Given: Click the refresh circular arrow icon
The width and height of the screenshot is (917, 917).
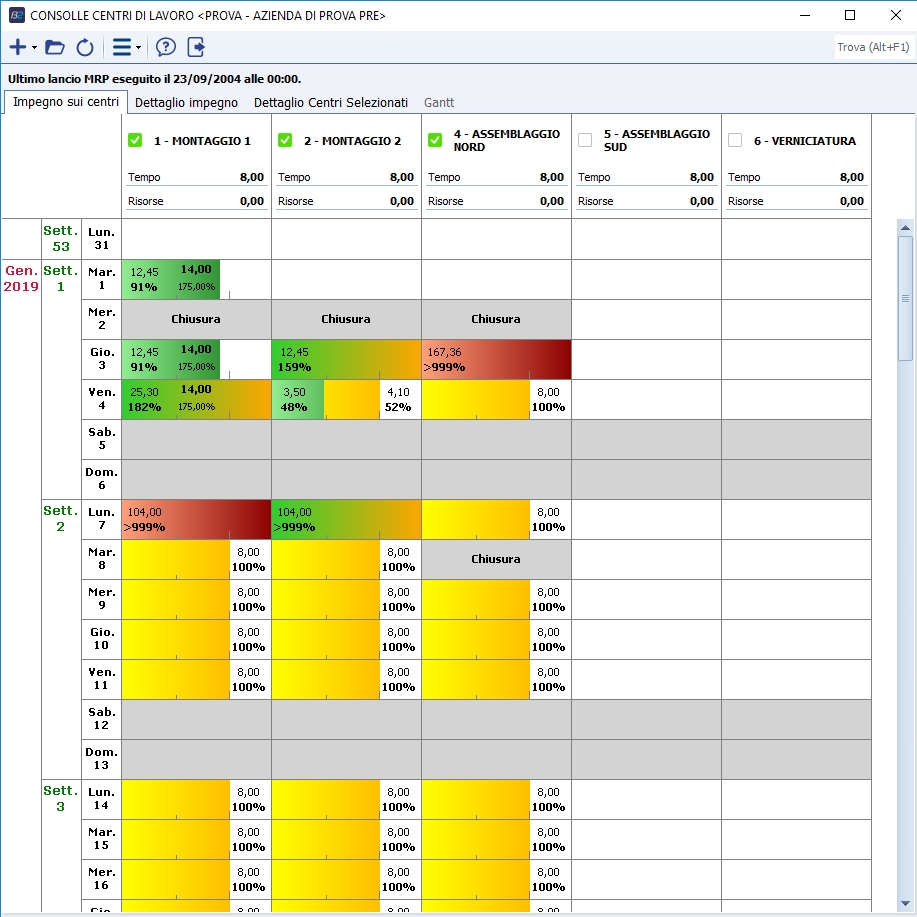Looking at the screenshot, I should click(x=85, y=47).
